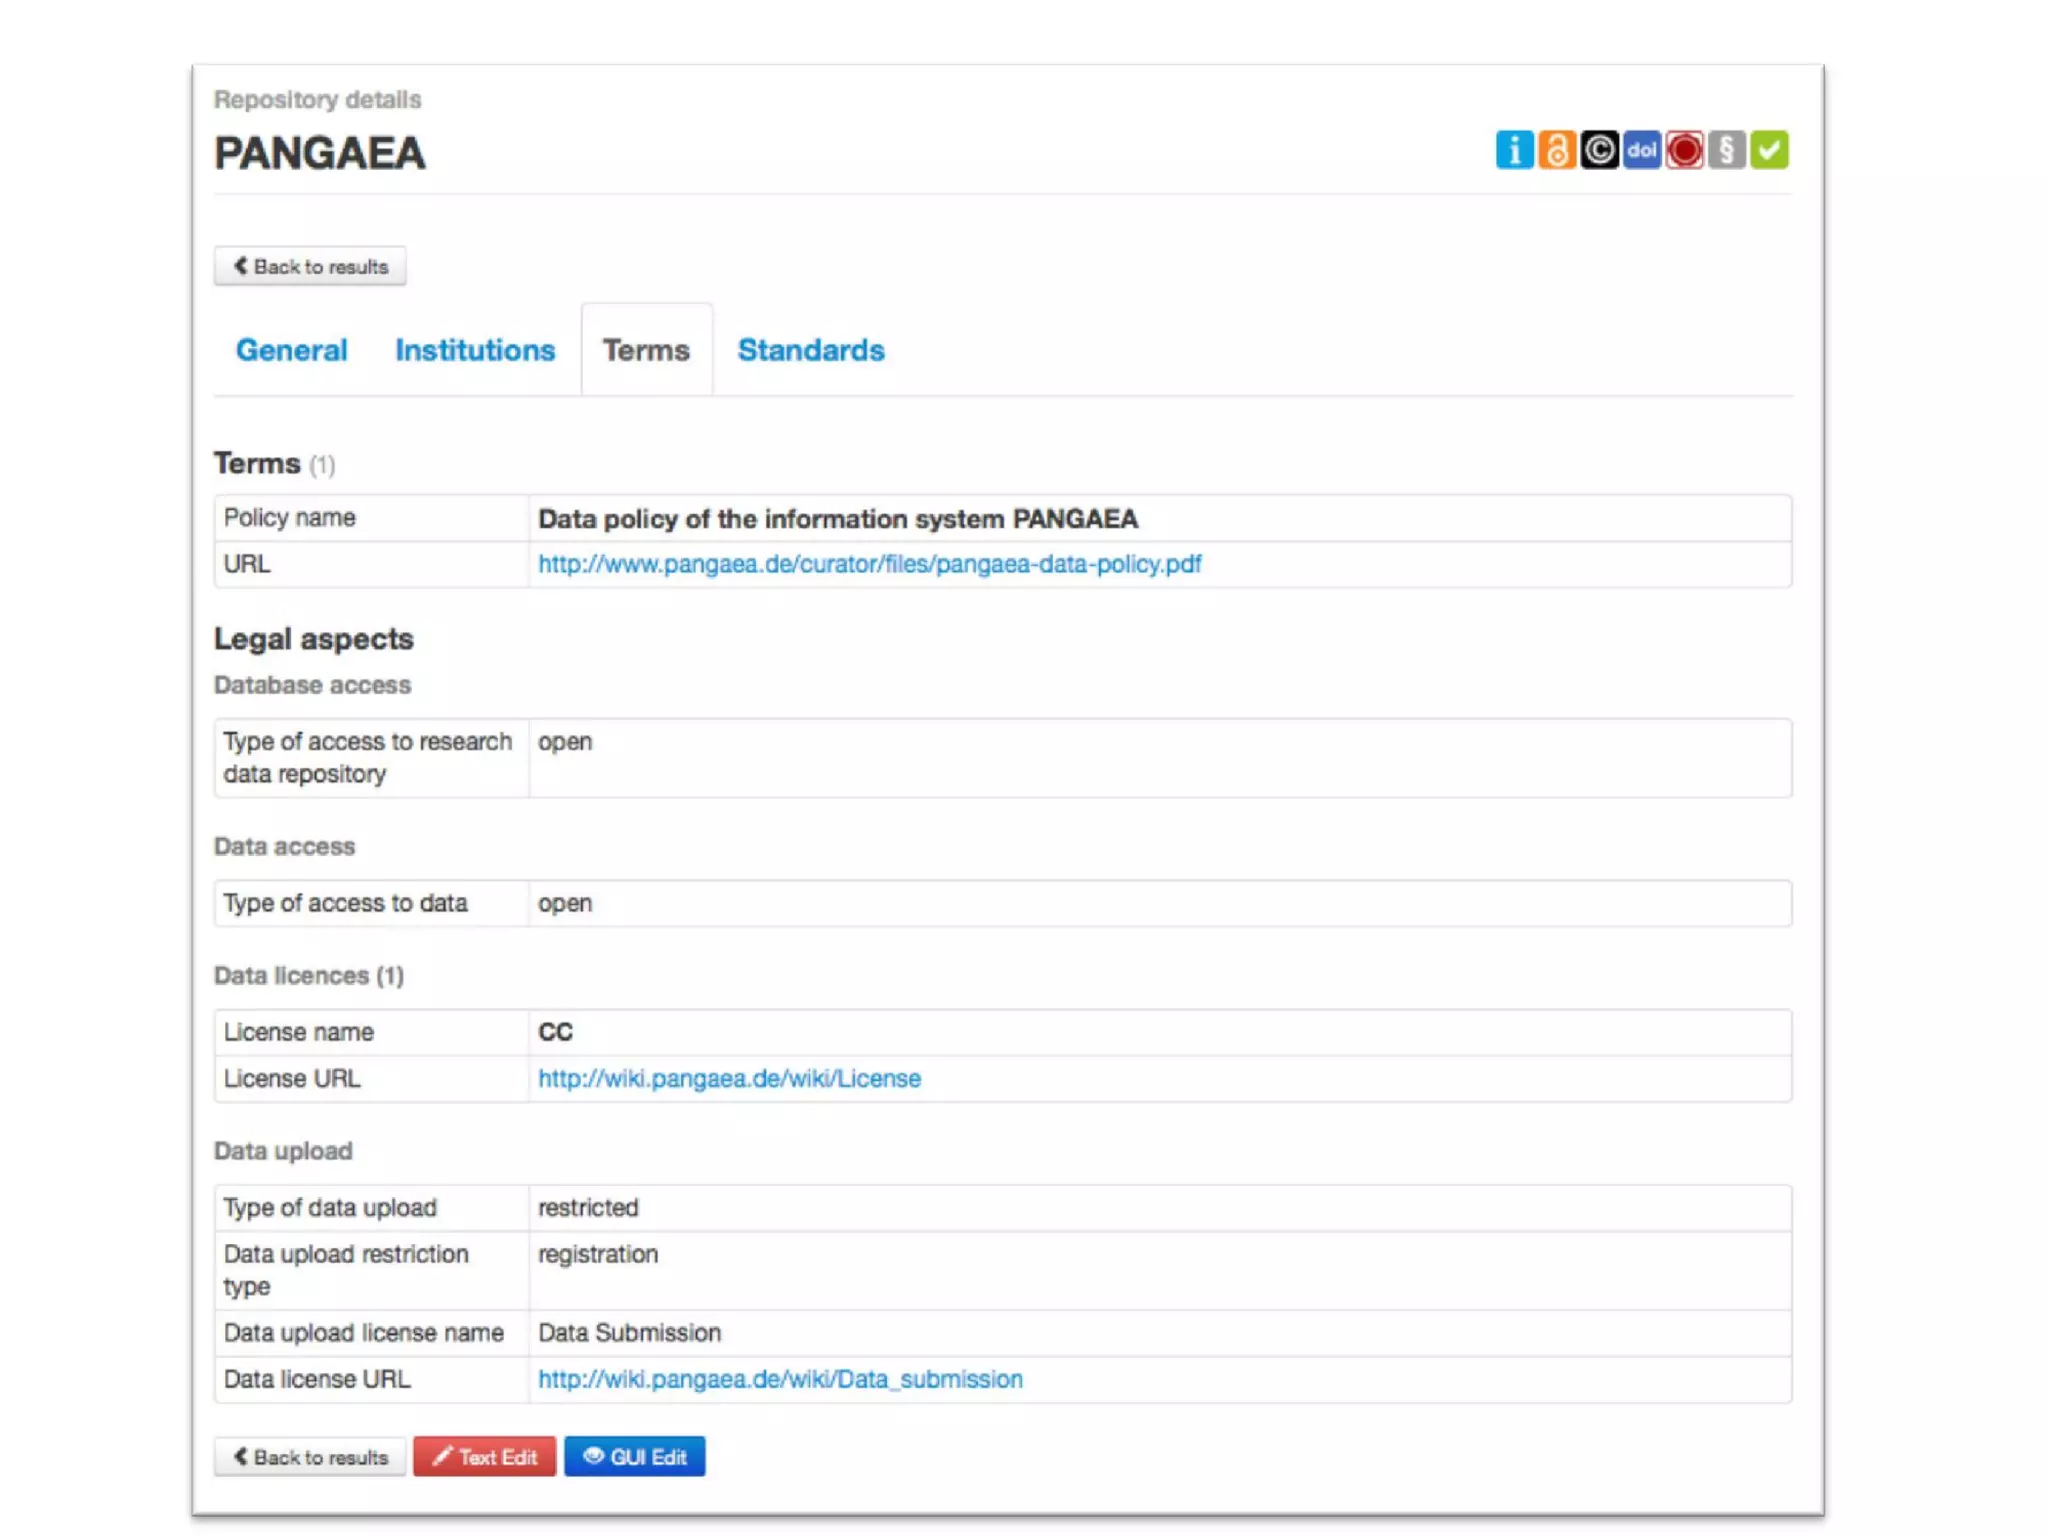Click the blue DOI badge icon
The height and width of the screenshot is (1536, 2048).
pos(1641,150)
